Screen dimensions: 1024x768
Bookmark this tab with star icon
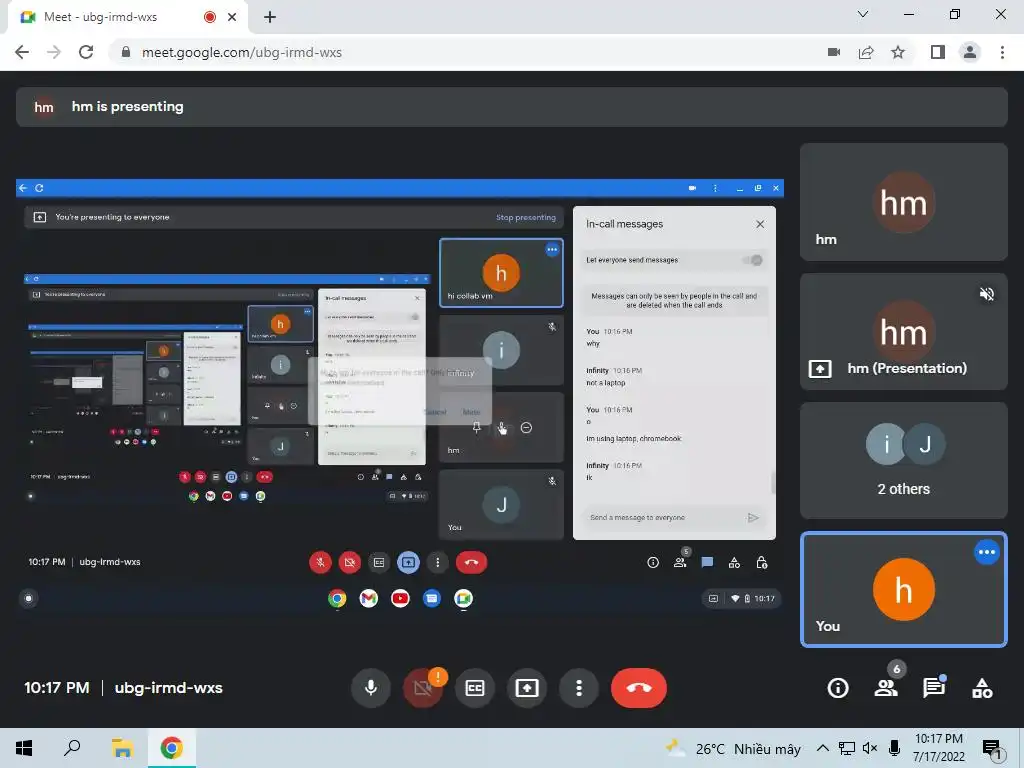[898, 52]
